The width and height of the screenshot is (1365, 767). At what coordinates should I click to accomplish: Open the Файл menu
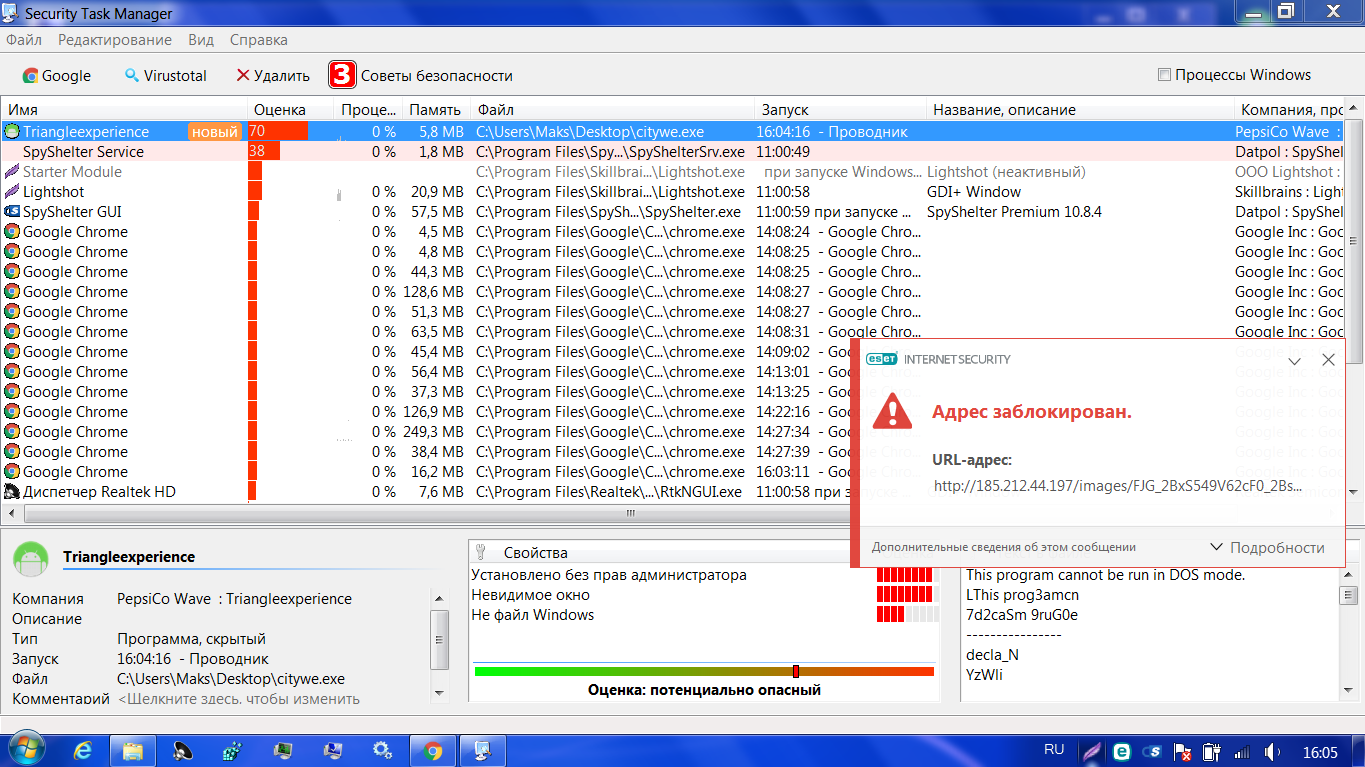tap(24, 40)
